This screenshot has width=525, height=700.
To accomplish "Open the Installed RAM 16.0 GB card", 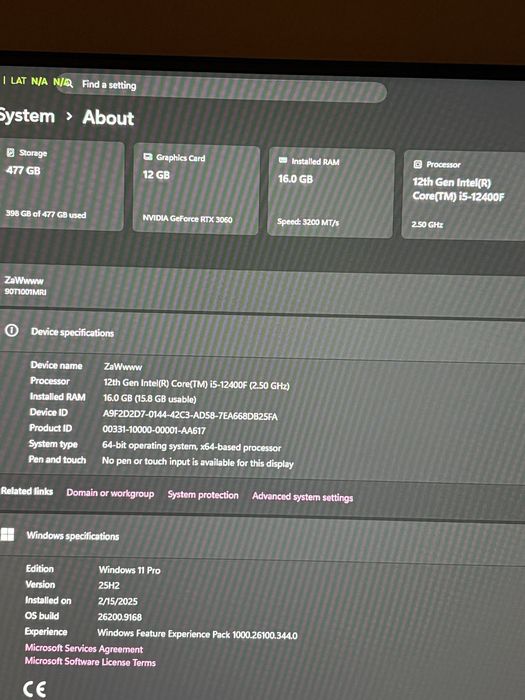I will [x=331, y=192].
